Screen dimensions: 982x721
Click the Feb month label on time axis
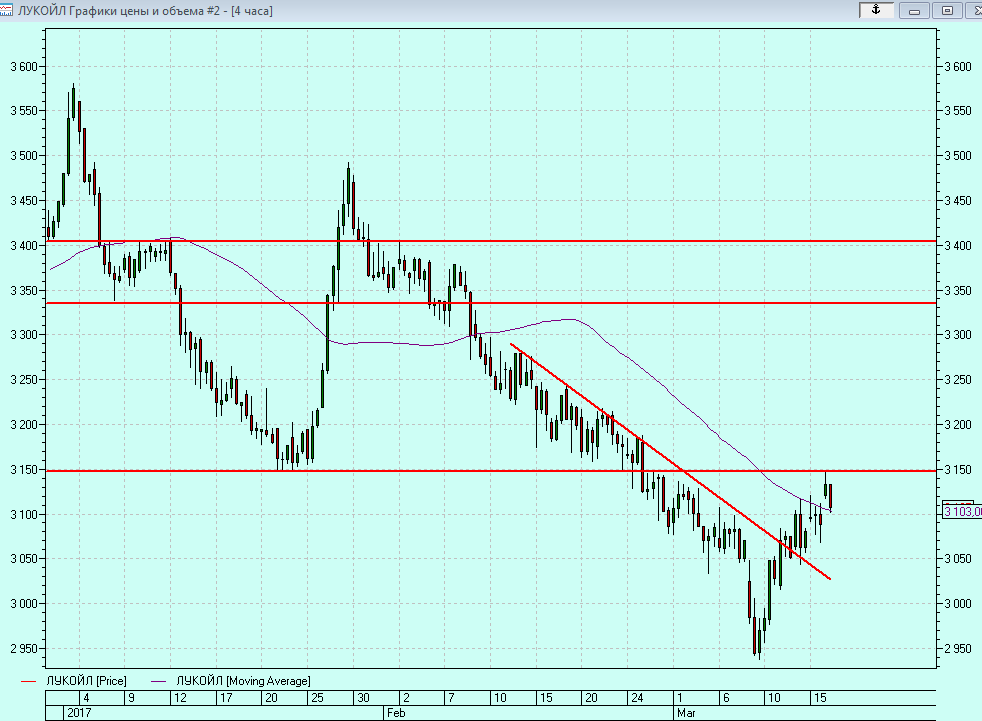coord(396,713)
